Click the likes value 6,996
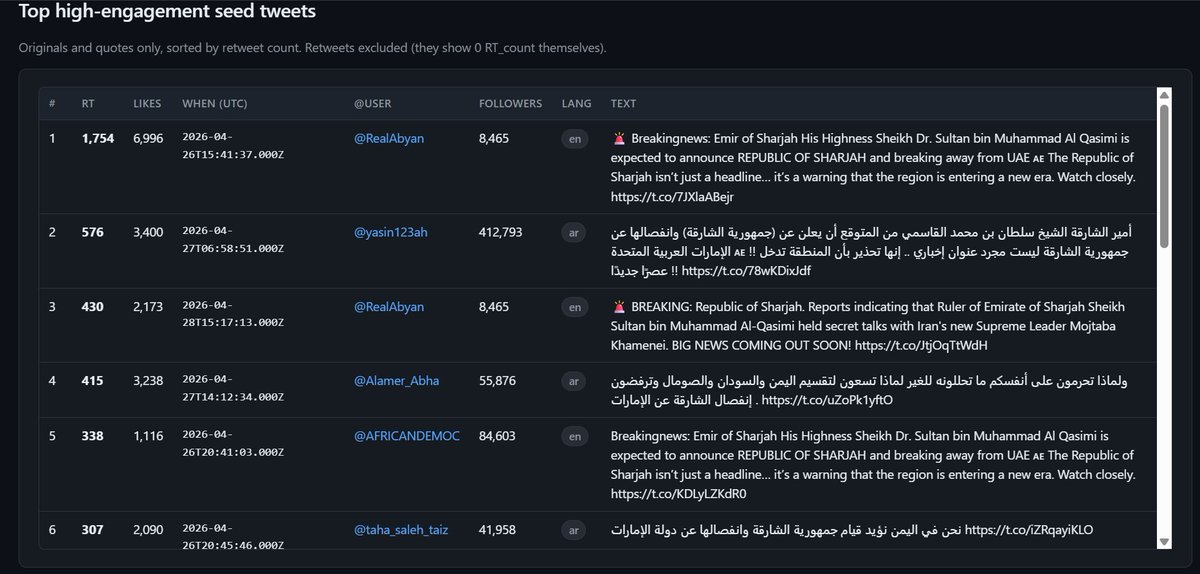The image size is (1200, 574). tap(148, 138)
